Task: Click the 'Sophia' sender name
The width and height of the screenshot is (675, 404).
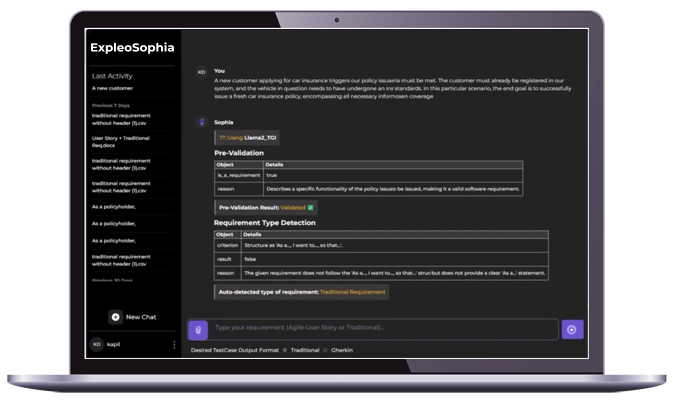Action: (224, 122)
